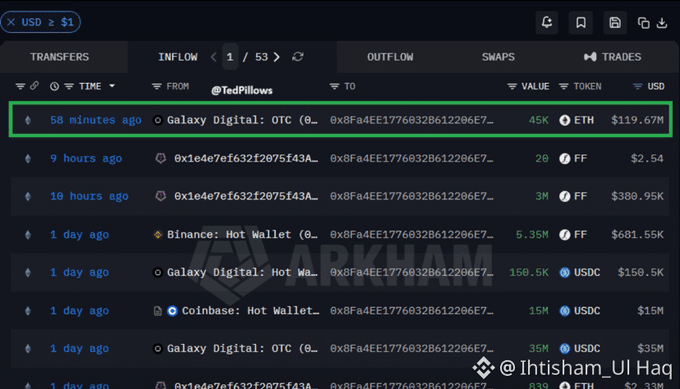680x389 pixels.
Task: Open the leftmost filter icon in header
Action: [x=20, y=86]
